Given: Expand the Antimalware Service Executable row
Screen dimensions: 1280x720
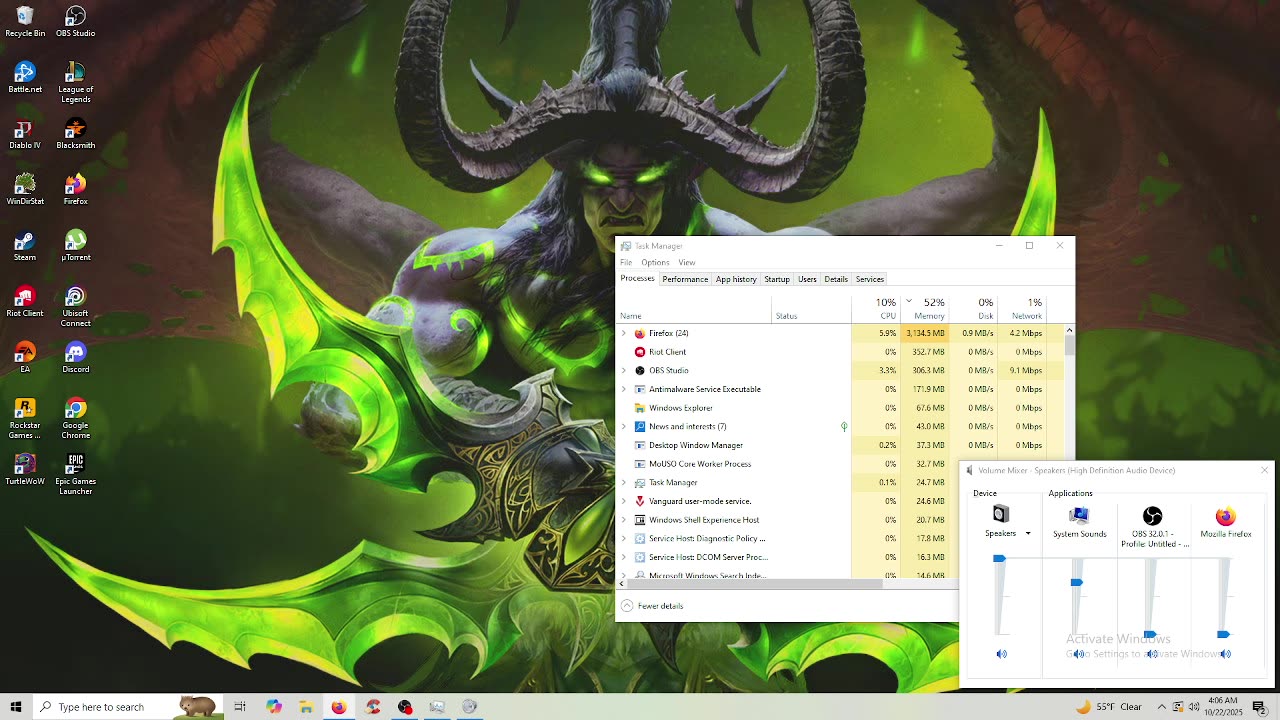Looking at the screenshot, I should point(624,389).
